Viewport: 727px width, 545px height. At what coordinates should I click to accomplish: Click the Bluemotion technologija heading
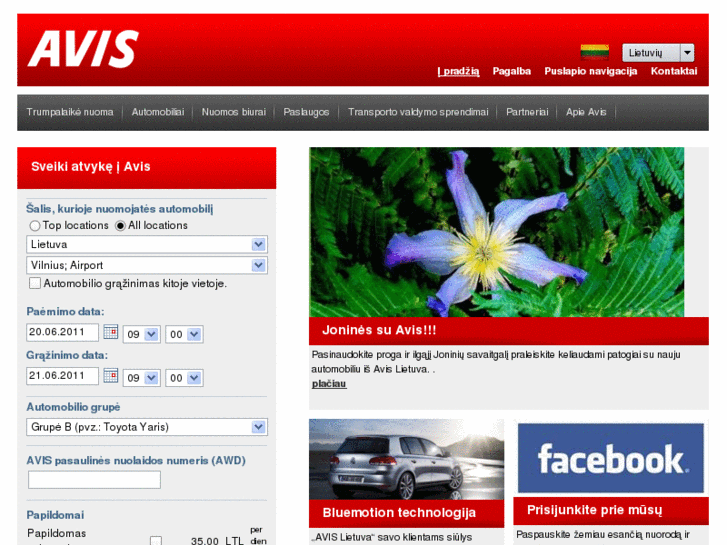click(399, 513)
